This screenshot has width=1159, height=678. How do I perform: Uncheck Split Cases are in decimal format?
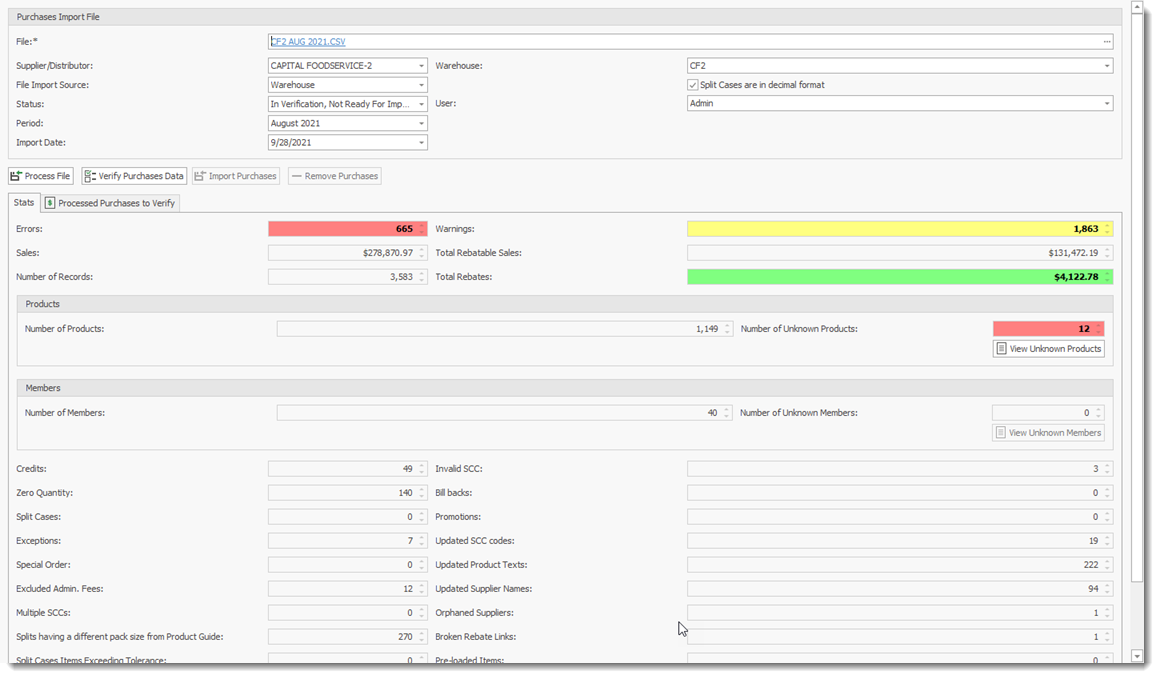click(693, 84)
